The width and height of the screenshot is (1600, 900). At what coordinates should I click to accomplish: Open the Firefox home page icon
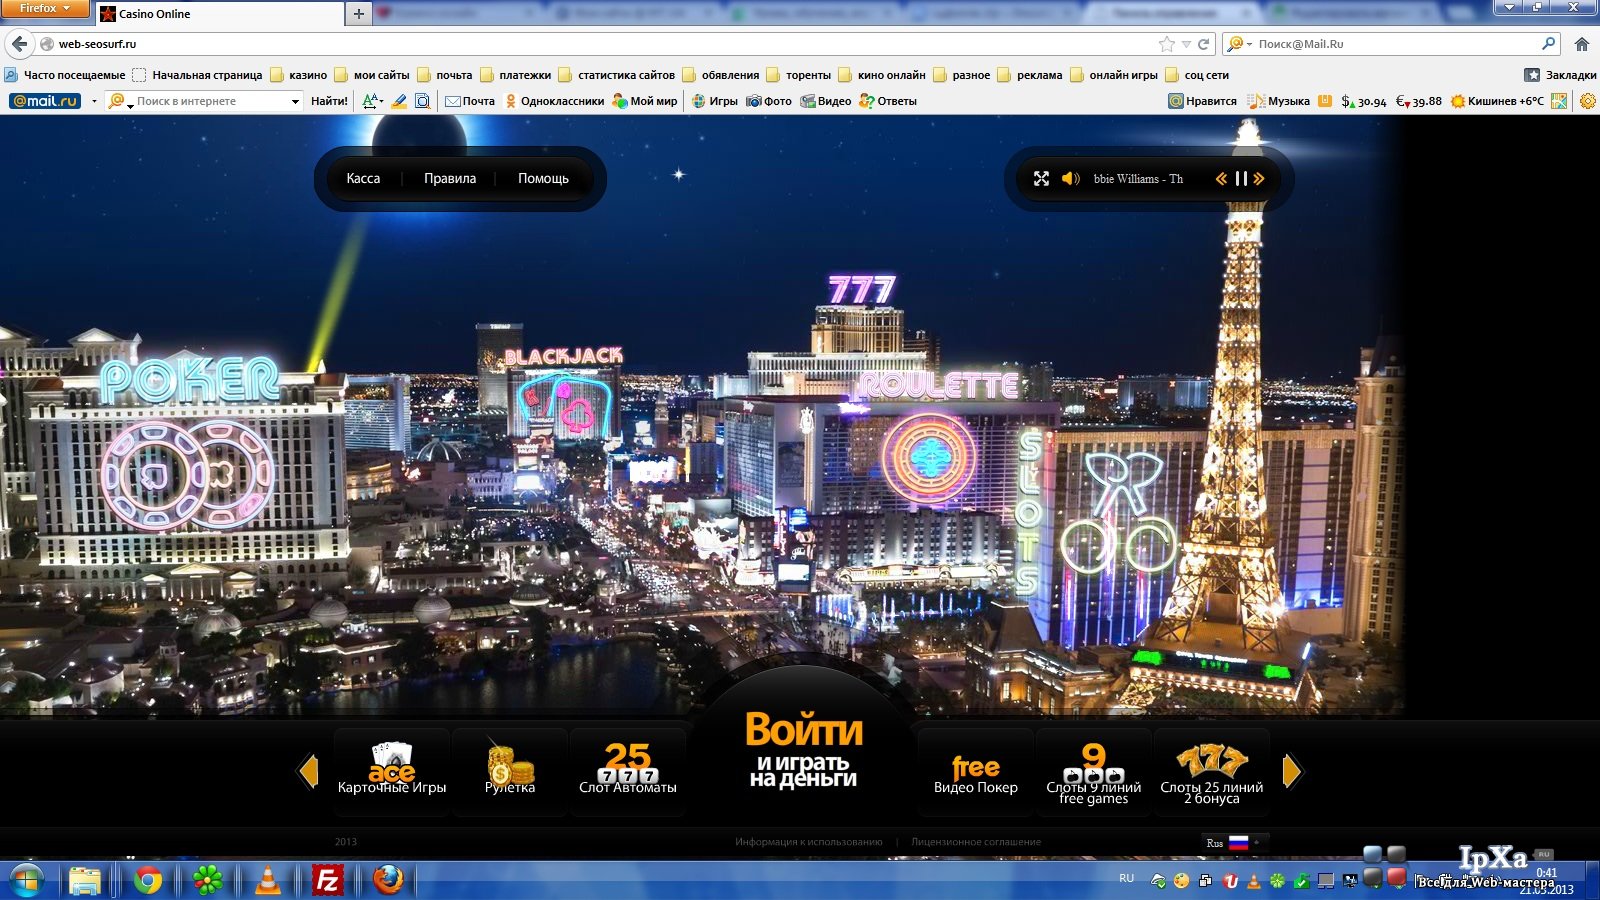point(1581,44)
